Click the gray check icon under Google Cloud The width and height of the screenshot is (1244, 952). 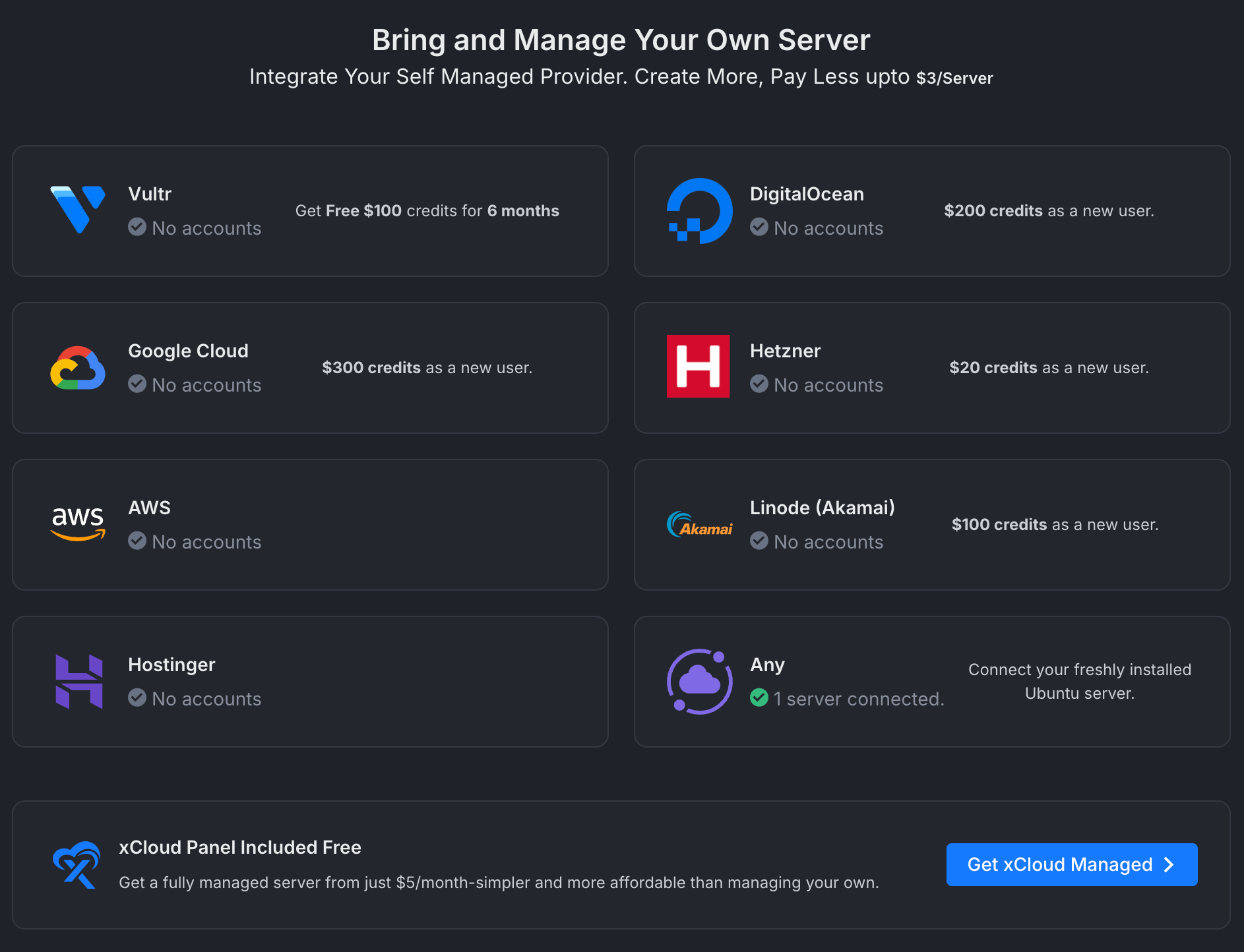(x=137, y=384)
